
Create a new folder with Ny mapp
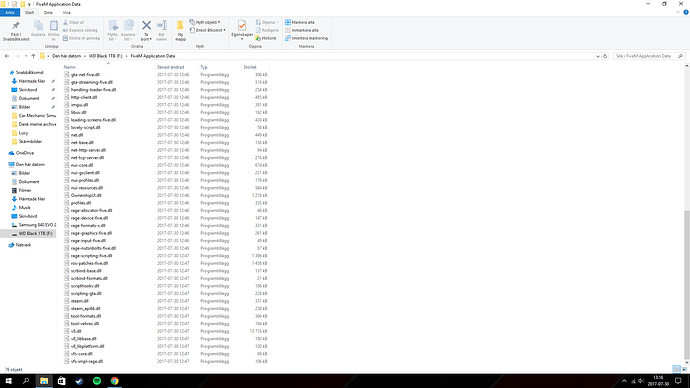[180, 30]
